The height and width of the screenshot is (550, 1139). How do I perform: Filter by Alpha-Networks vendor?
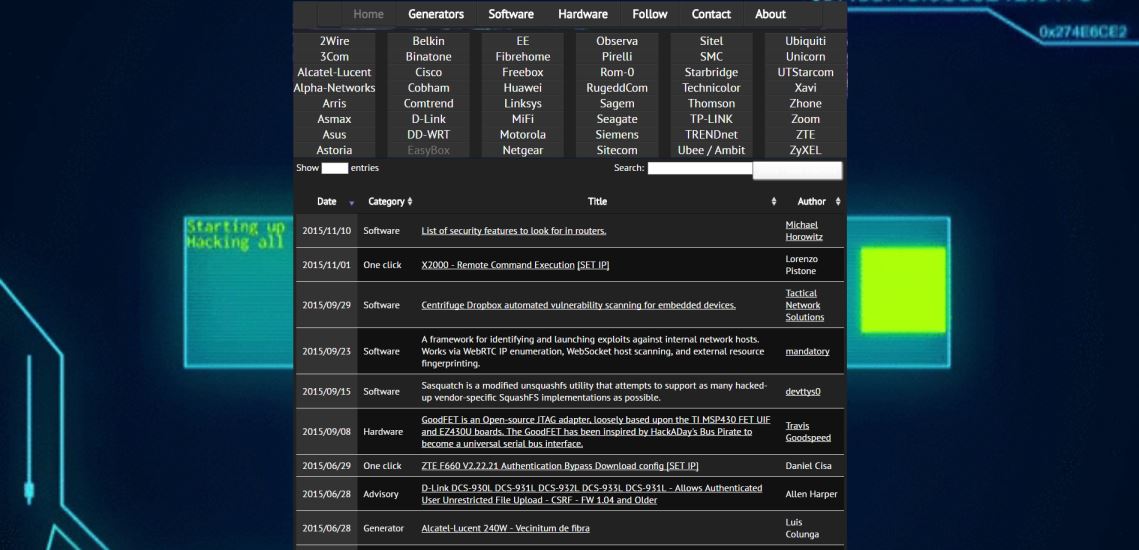point(334,88)
